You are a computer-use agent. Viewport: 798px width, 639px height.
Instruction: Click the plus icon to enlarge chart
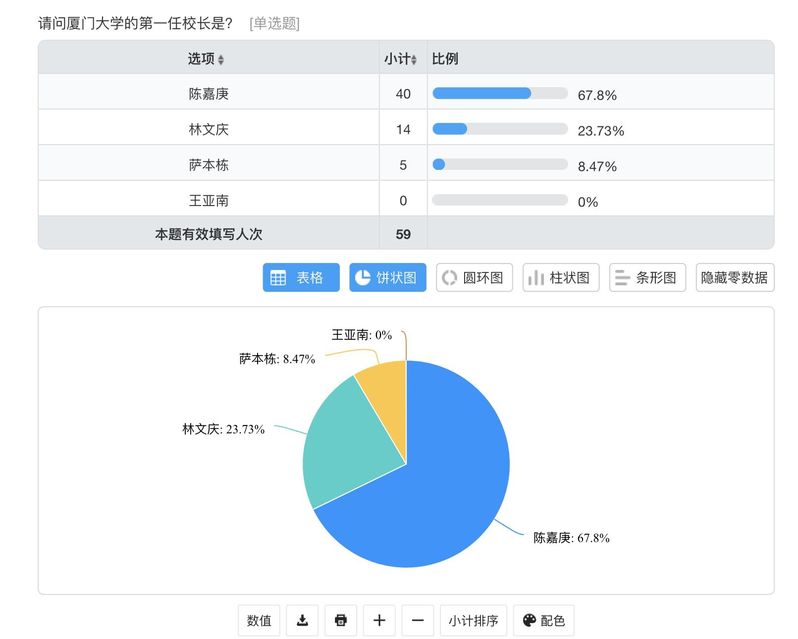379,620
